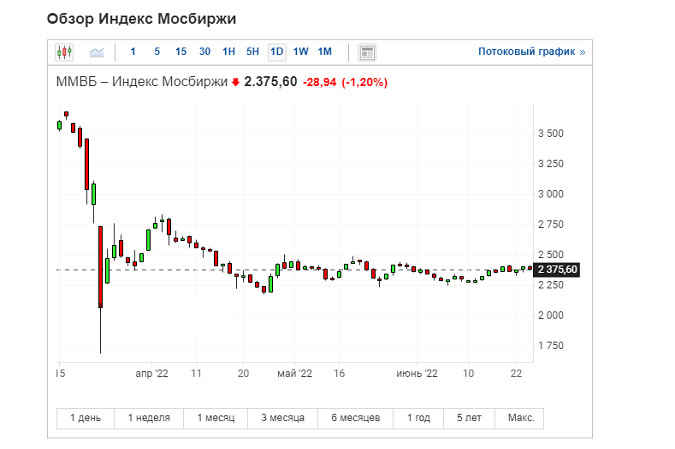Click the (-1,20%) percent change

coord(365,82)
